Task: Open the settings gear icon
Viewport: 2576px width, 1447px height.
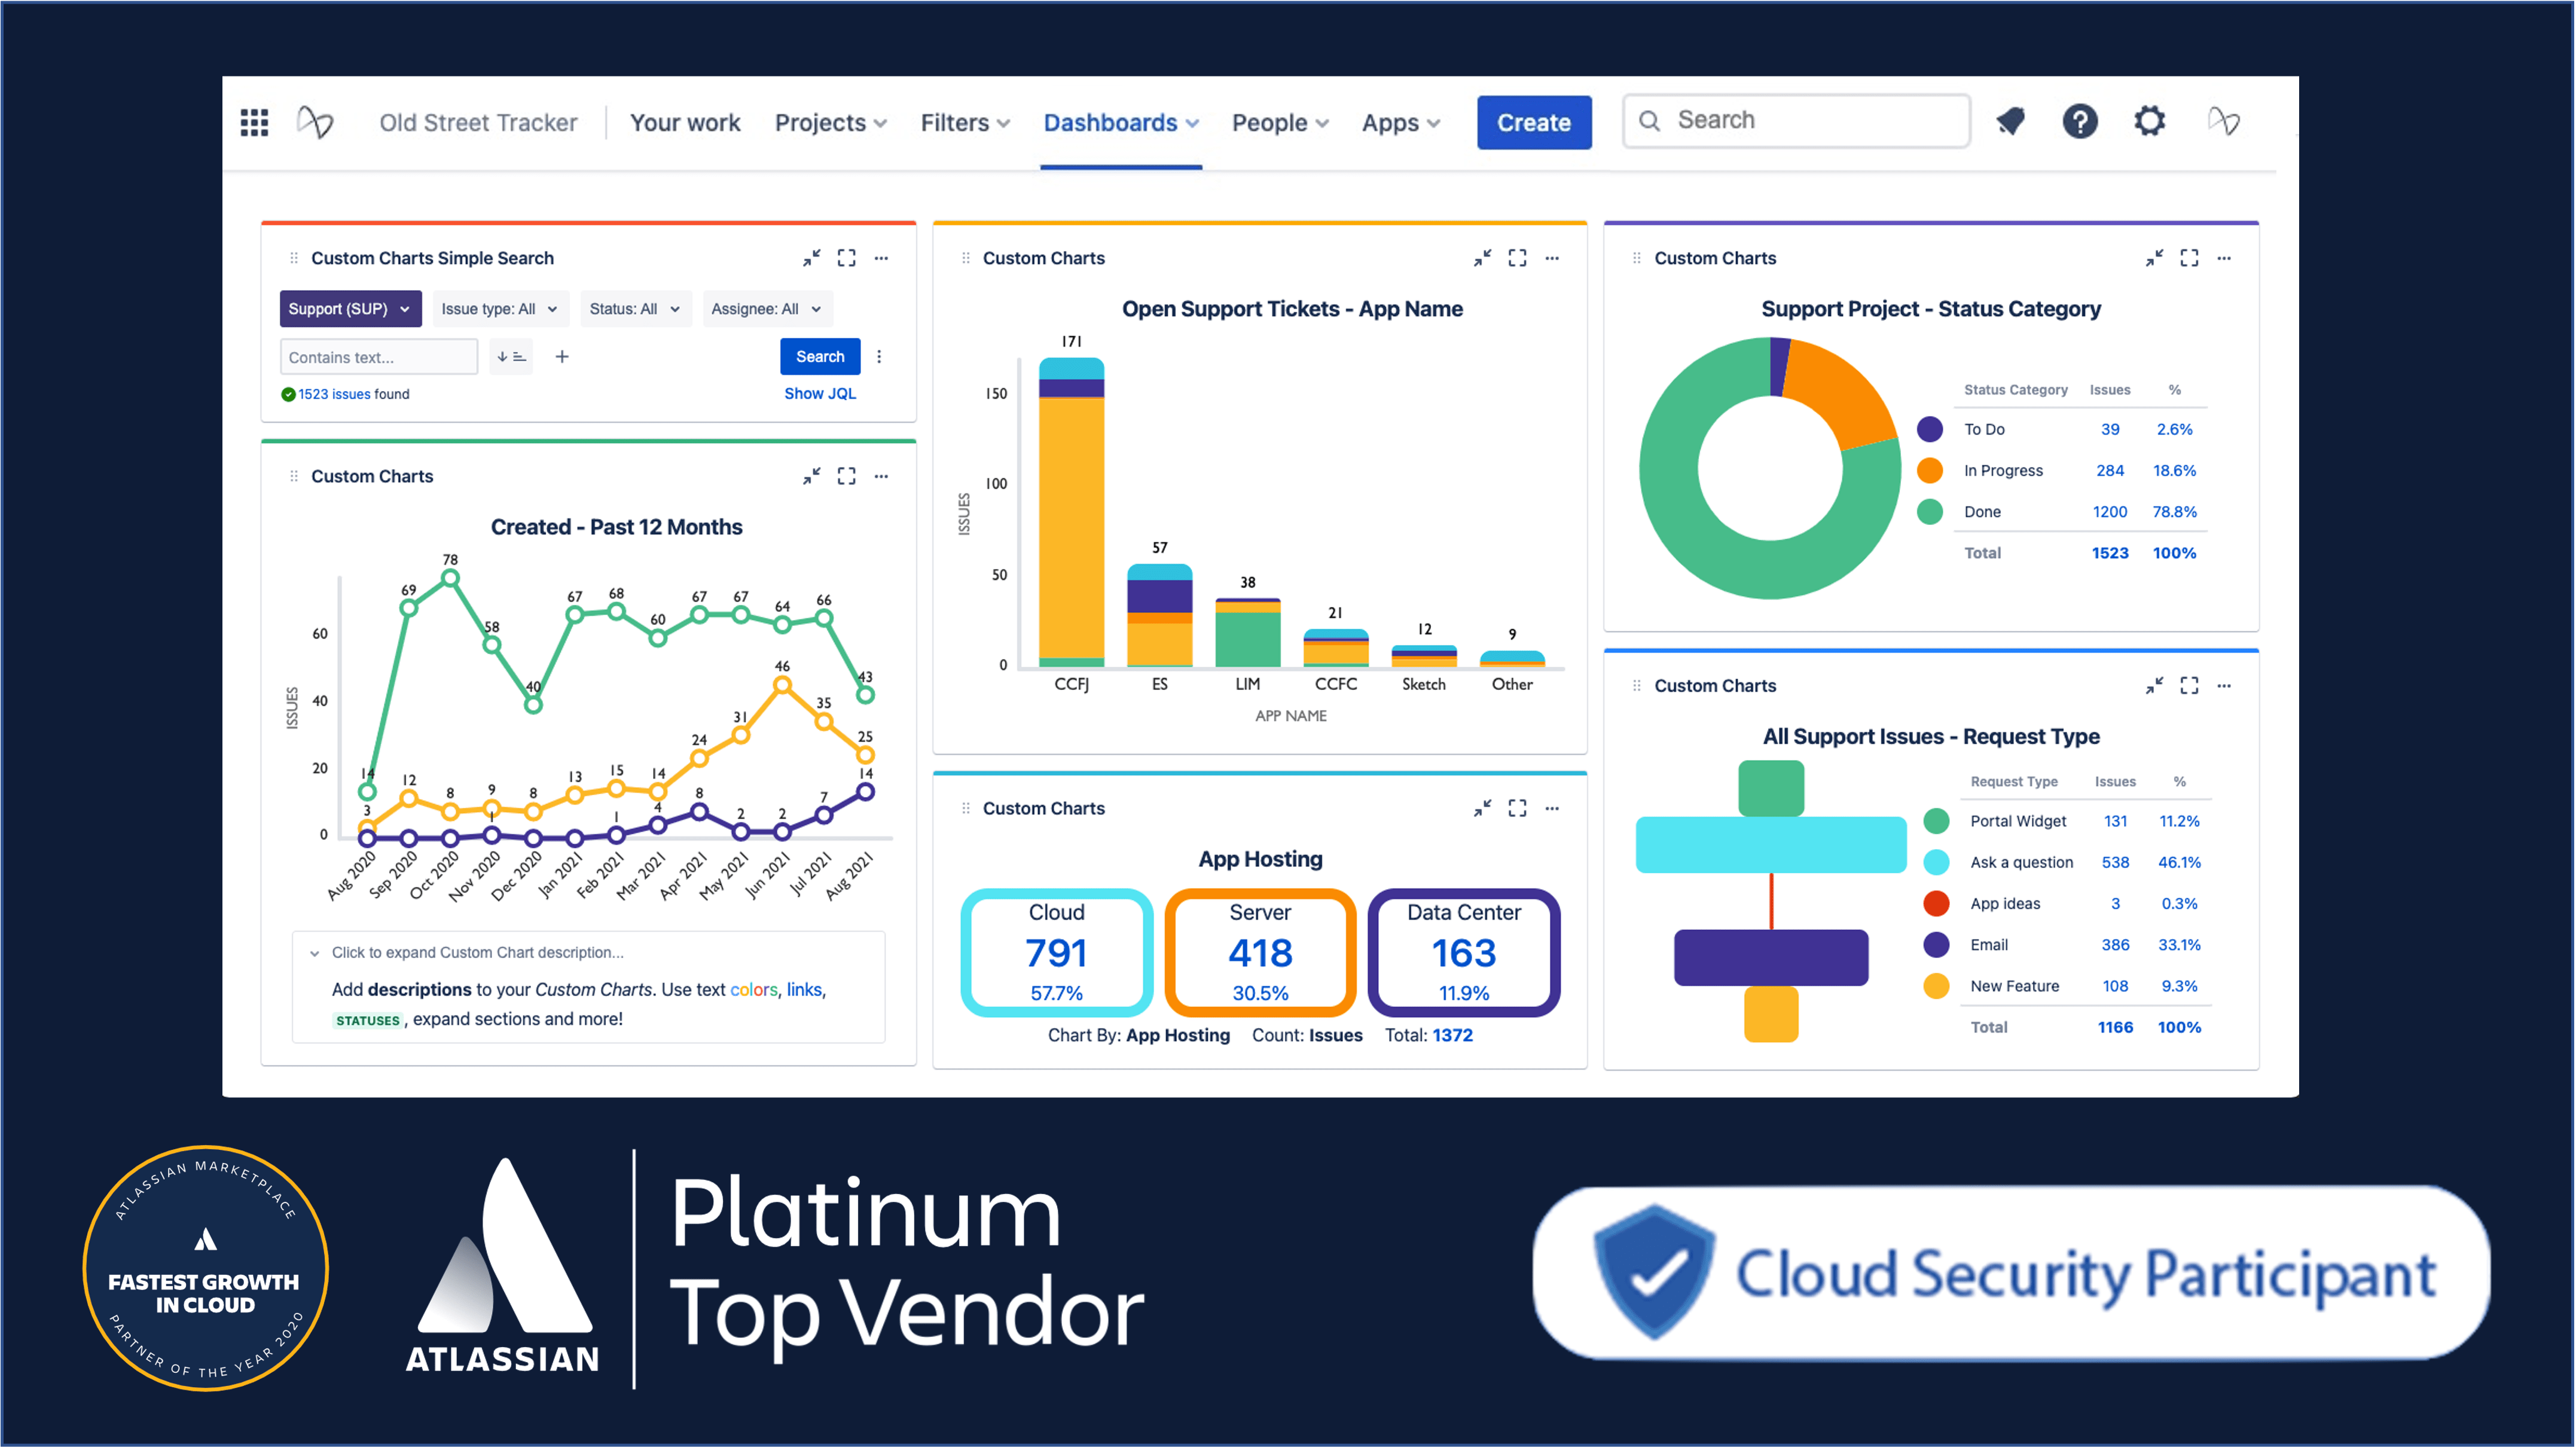Action: click(2149, 121)
